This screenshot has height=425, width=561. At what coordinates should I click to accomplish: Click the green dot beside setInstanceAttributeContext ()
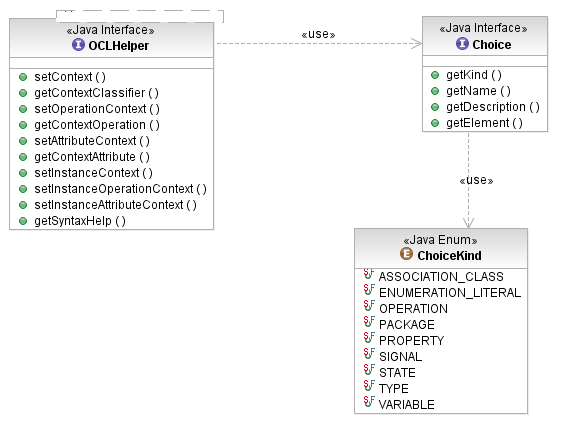click(23, 205)
